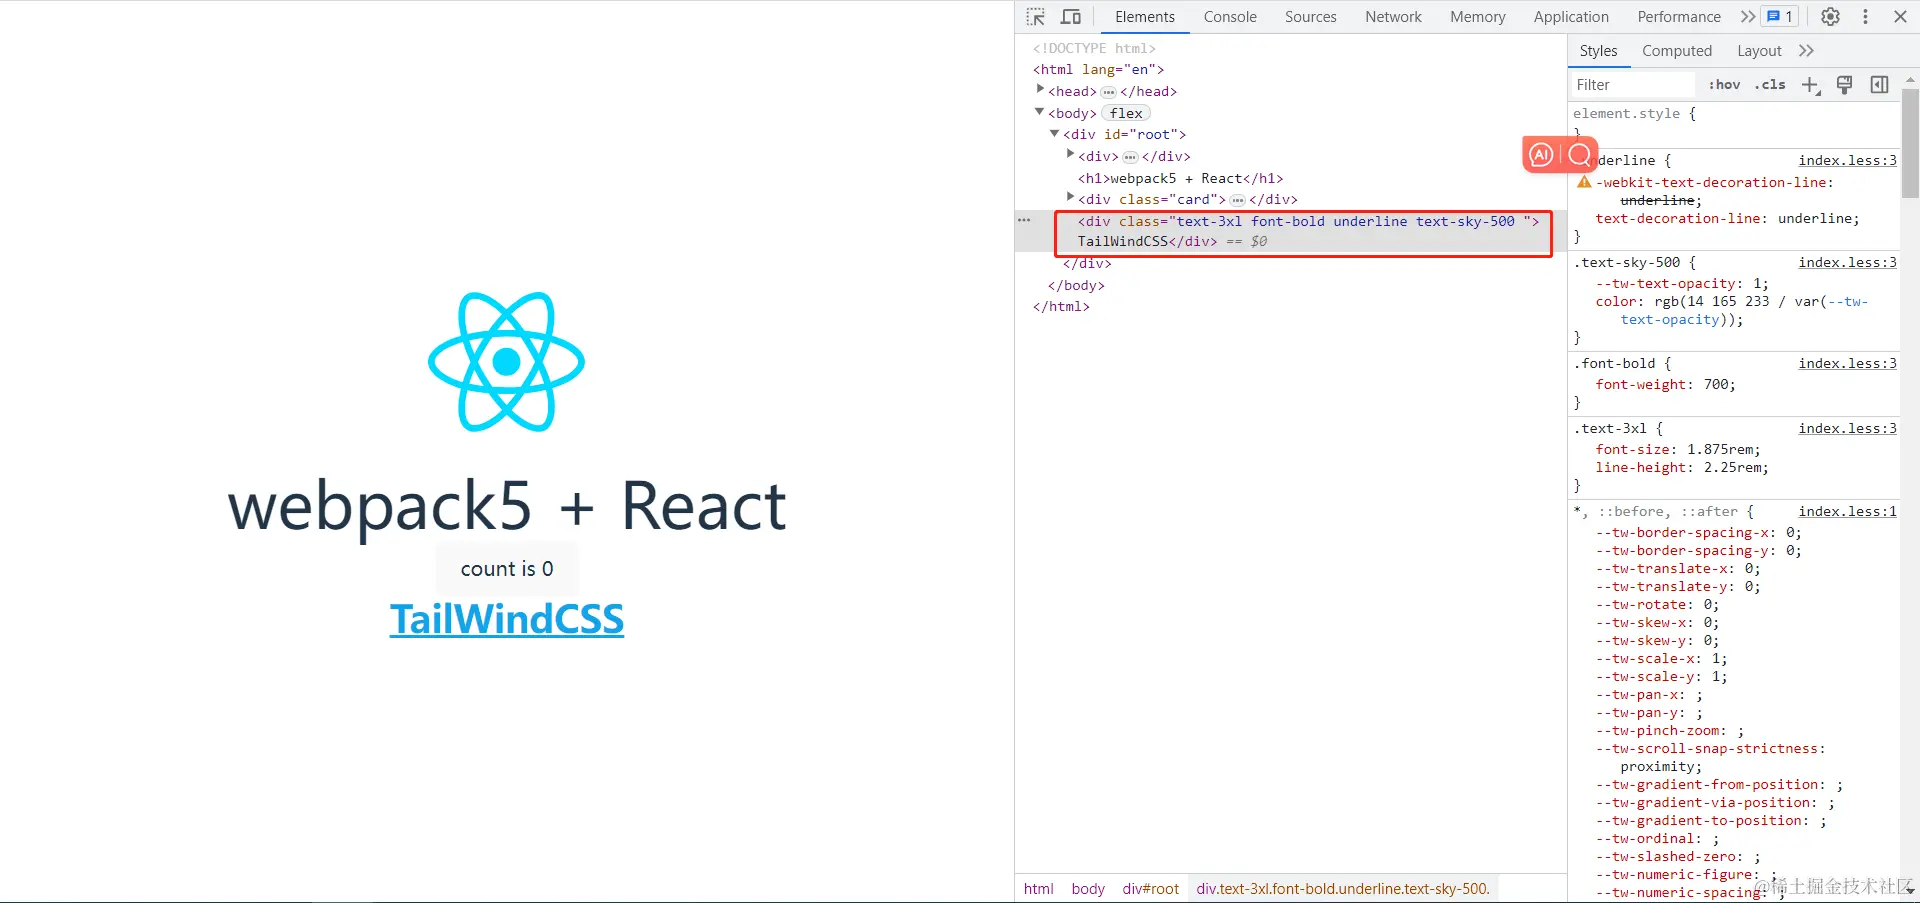Select the html lang="en" DOM row
The height and width of the screenshot is (903, 1920).
1098,69
